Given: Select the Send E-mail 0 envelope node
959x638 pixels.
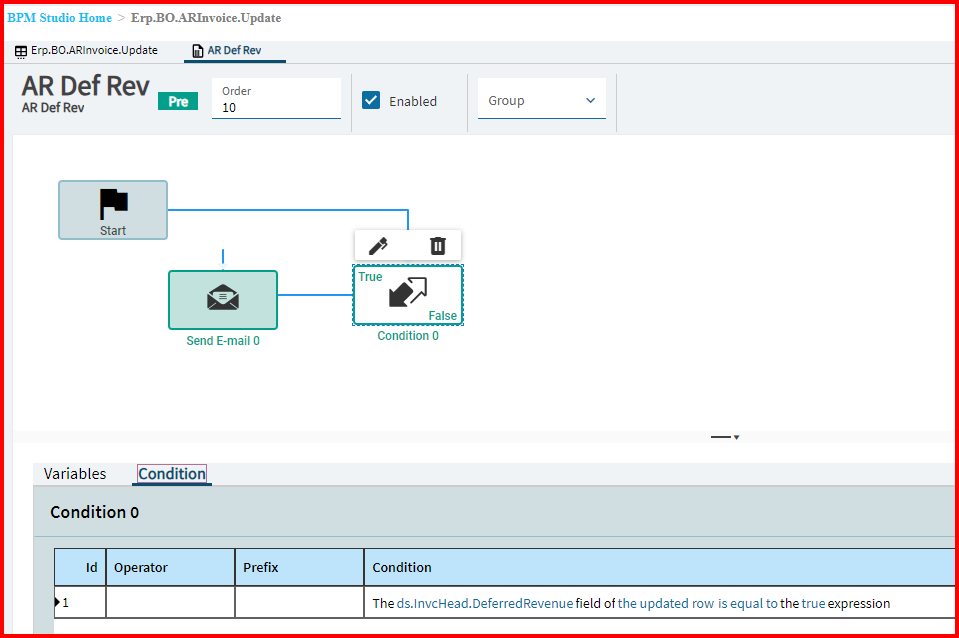Looking at the screenshot, I should pos(223,300).
